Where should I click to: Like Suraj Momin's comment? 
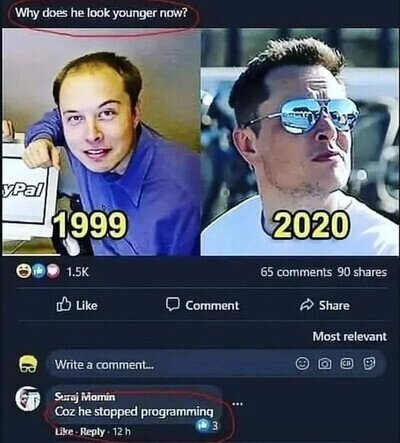point(63,431)
